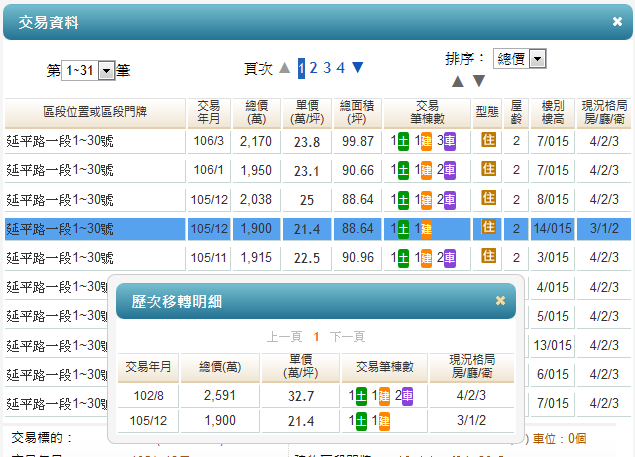Click the 總價(萬) header in the popup

point(220,367)
